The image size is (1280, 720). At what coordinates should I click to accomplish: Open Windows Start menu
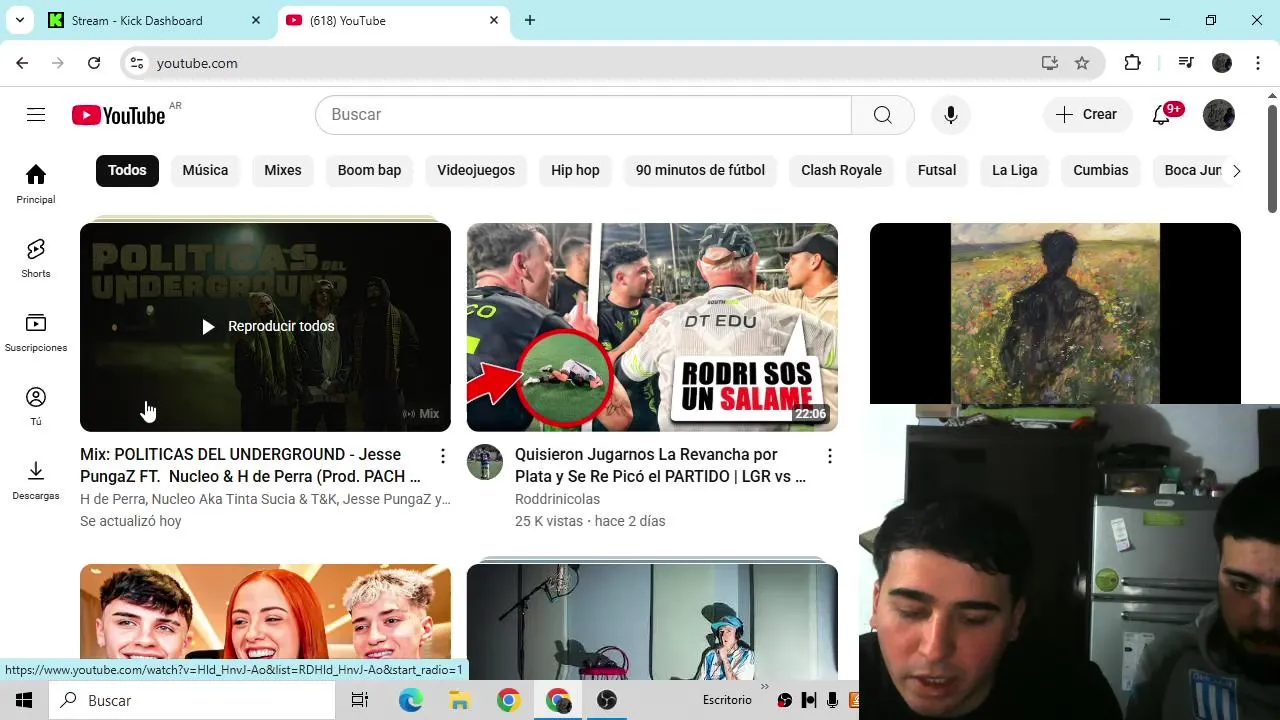pos(24,700)
